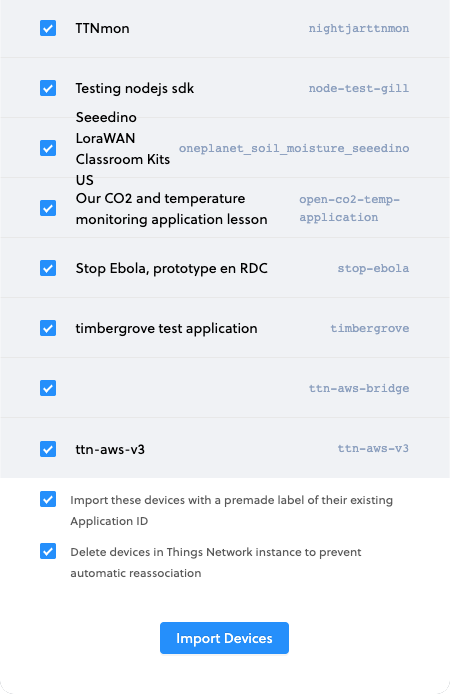Click the ttn-aws-bridge ID label

(x=359, y=389)
